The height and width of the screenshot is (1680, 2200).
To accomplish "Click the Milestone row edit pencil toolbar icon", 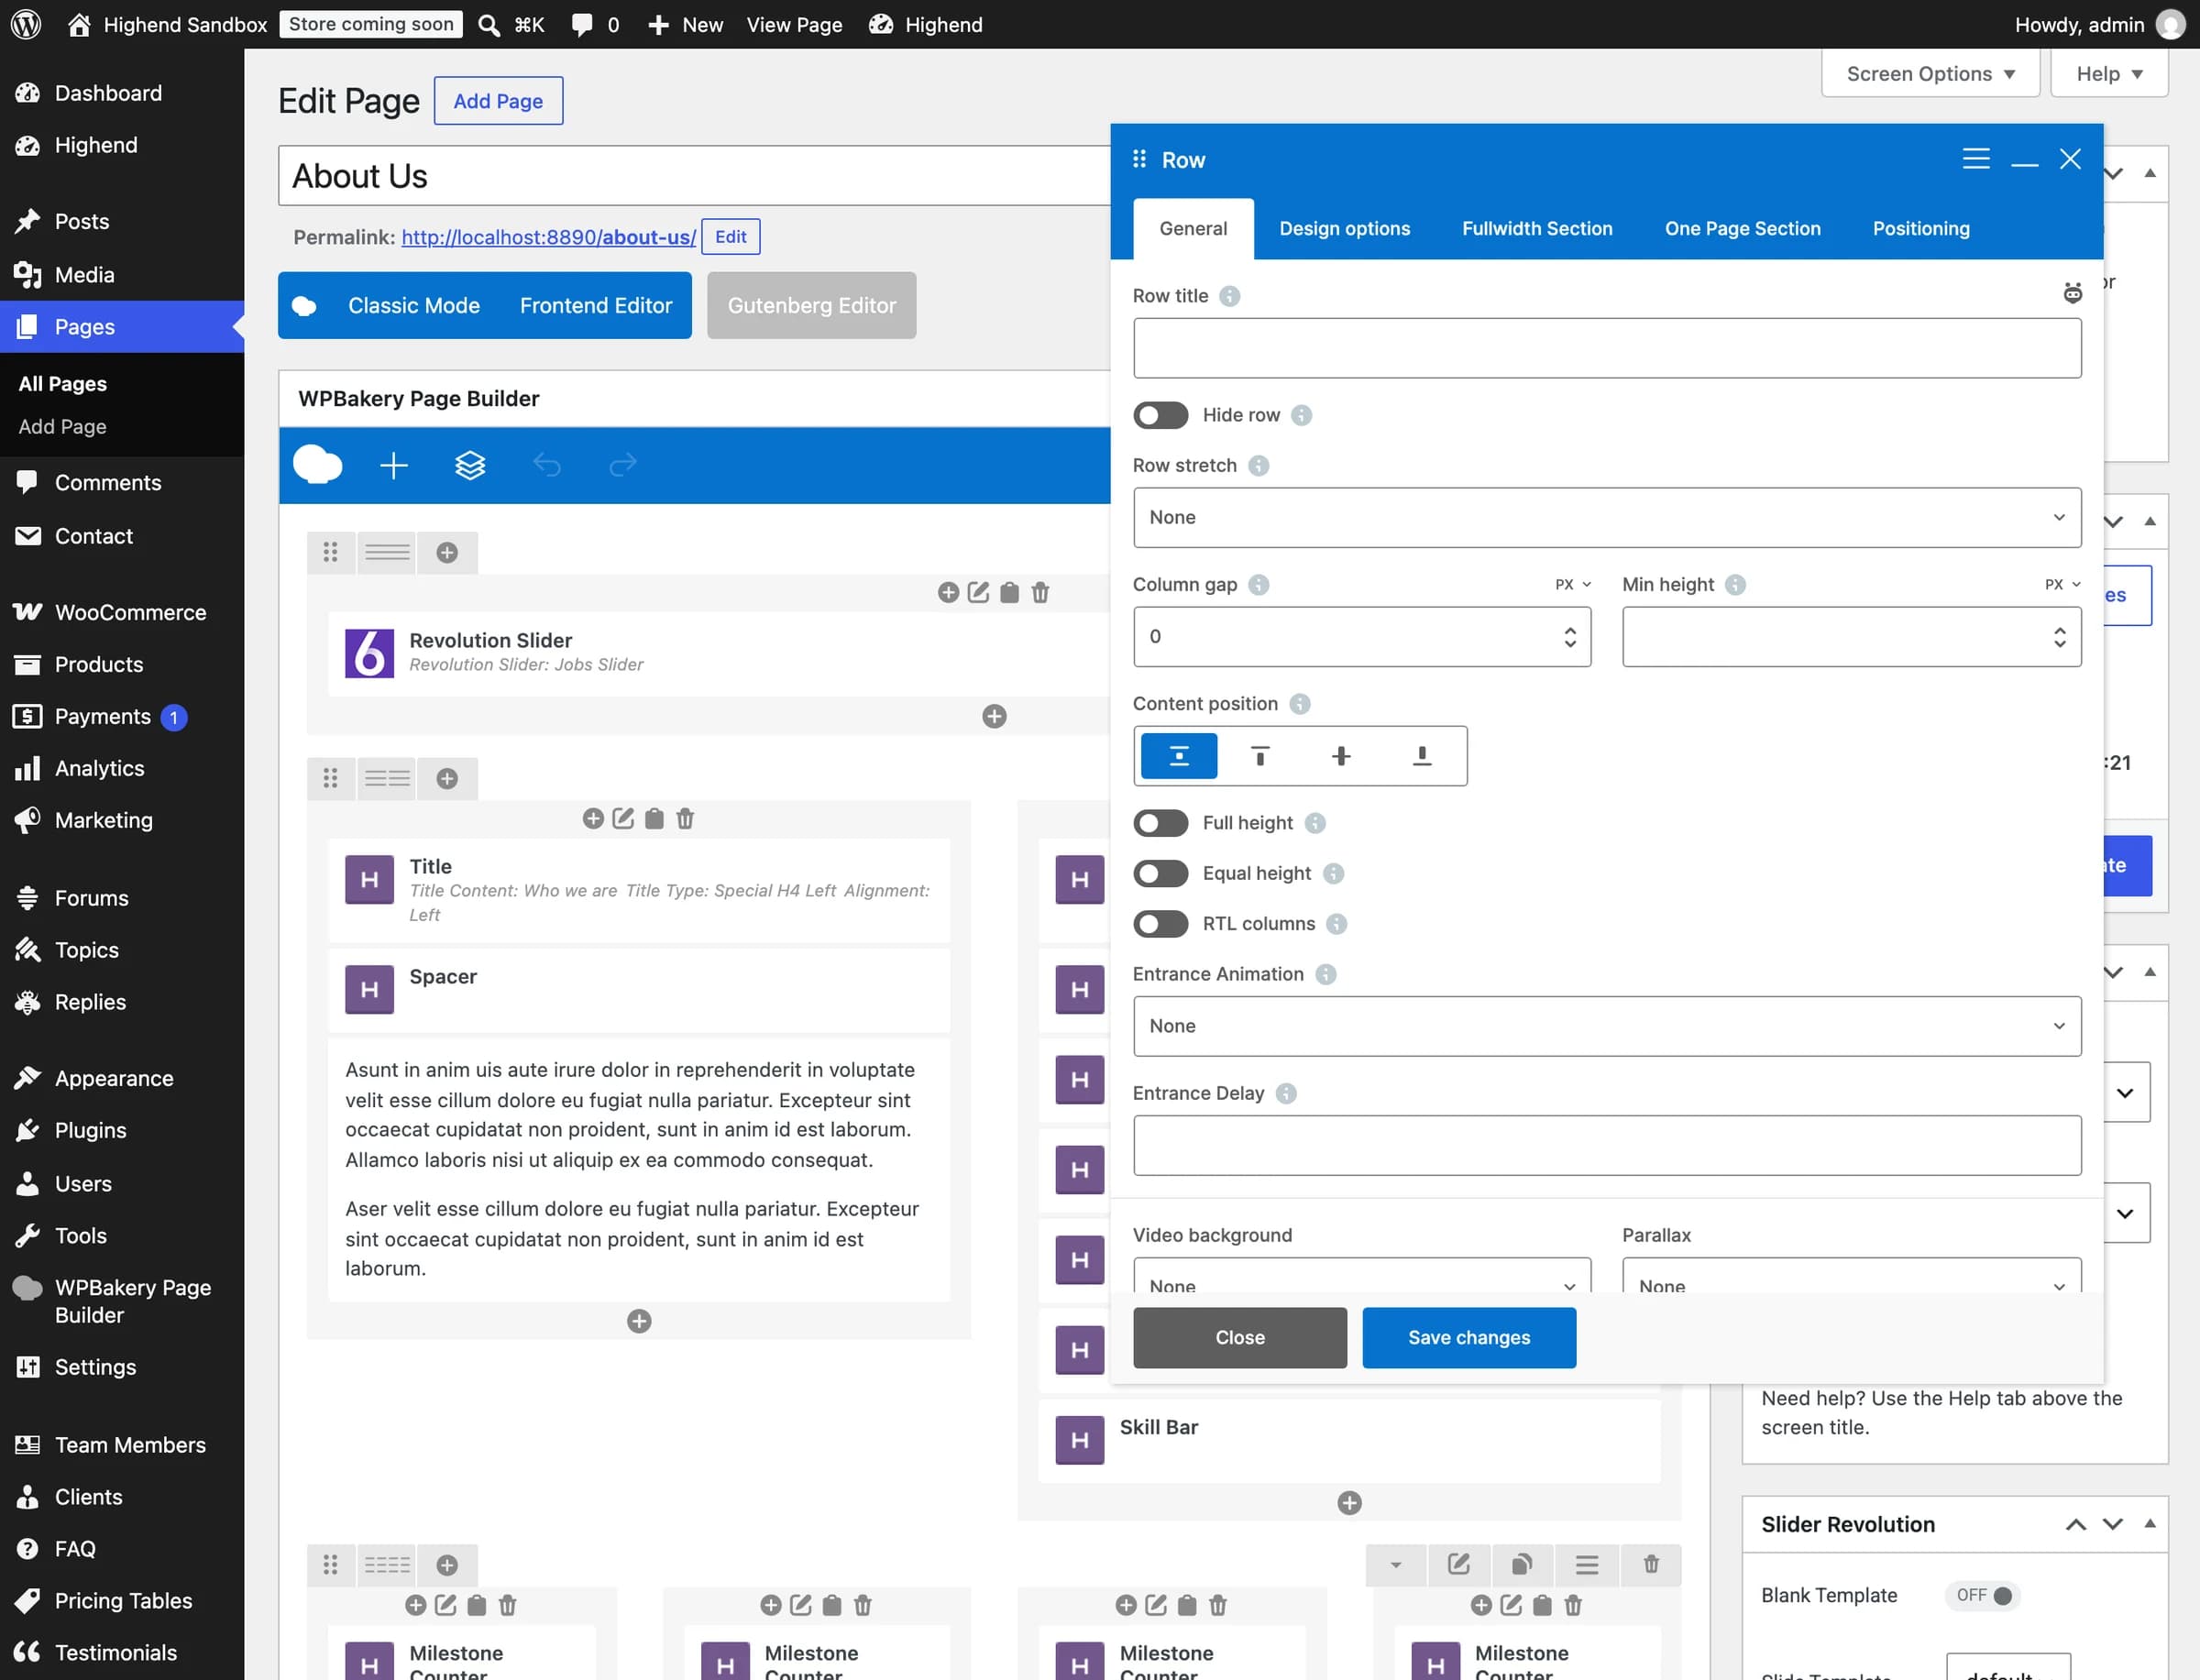I will [1458, 1565].
